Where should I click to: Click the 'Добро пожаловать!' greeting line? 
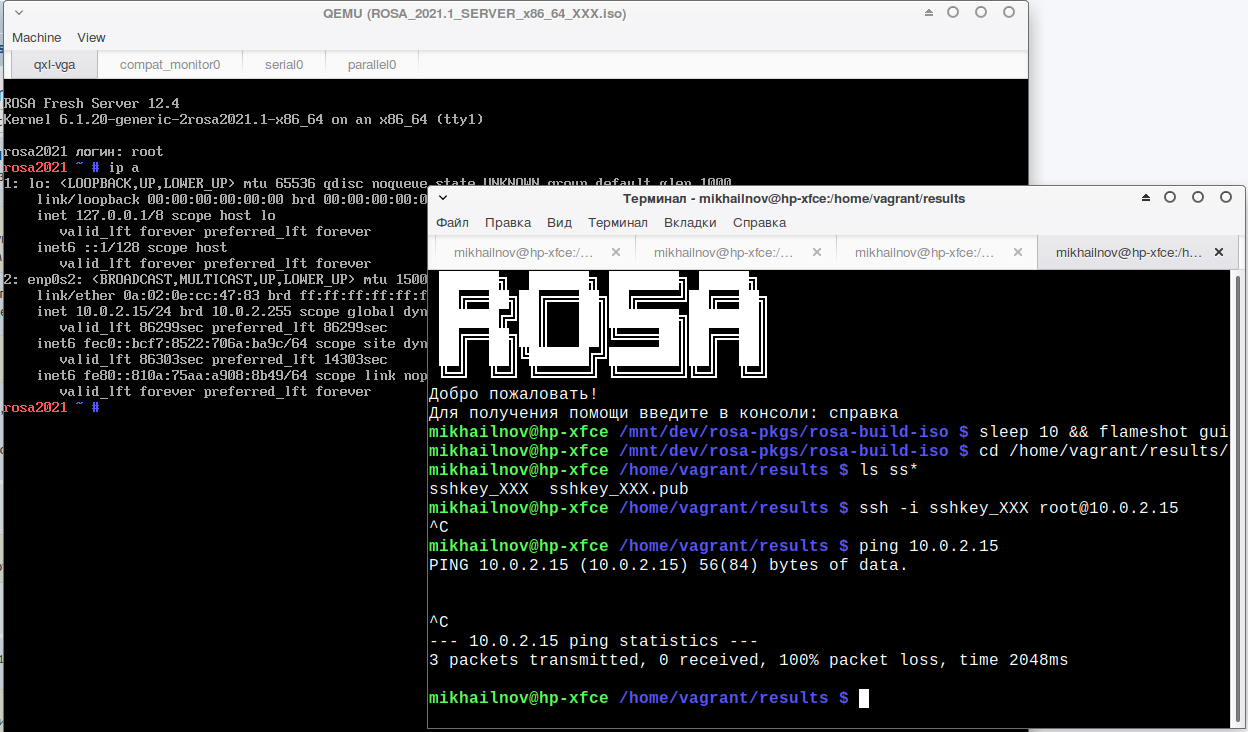[x=514, y=394]
